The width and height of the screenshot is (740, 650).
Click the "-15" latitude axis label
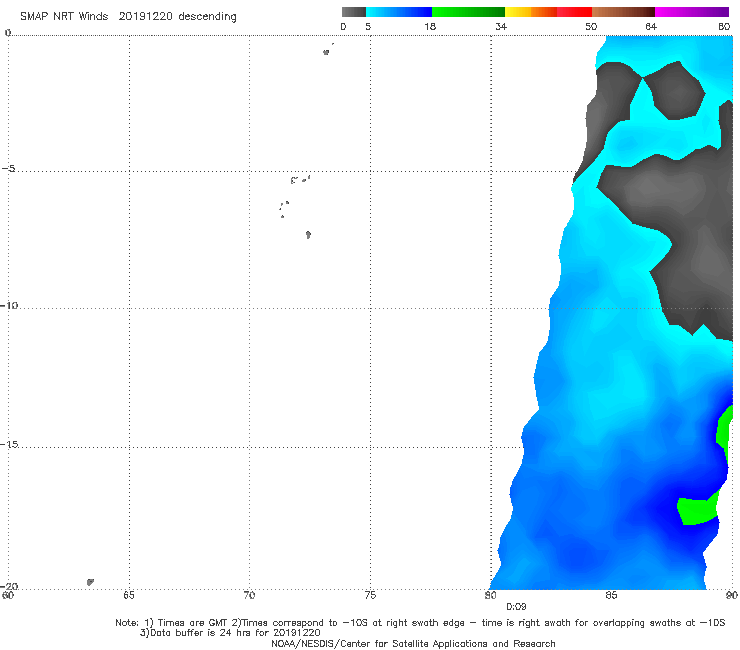[9, 444]
